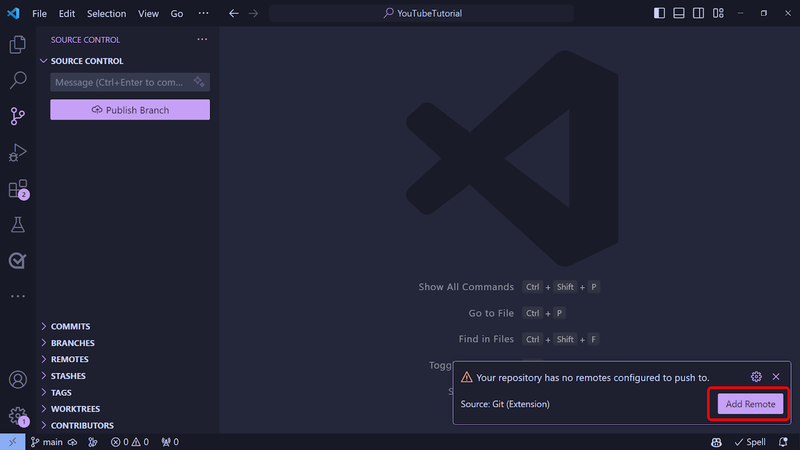Open notifications bell in status bar
The height and width of the screenshot is (450, 800).
coord(783,442)
